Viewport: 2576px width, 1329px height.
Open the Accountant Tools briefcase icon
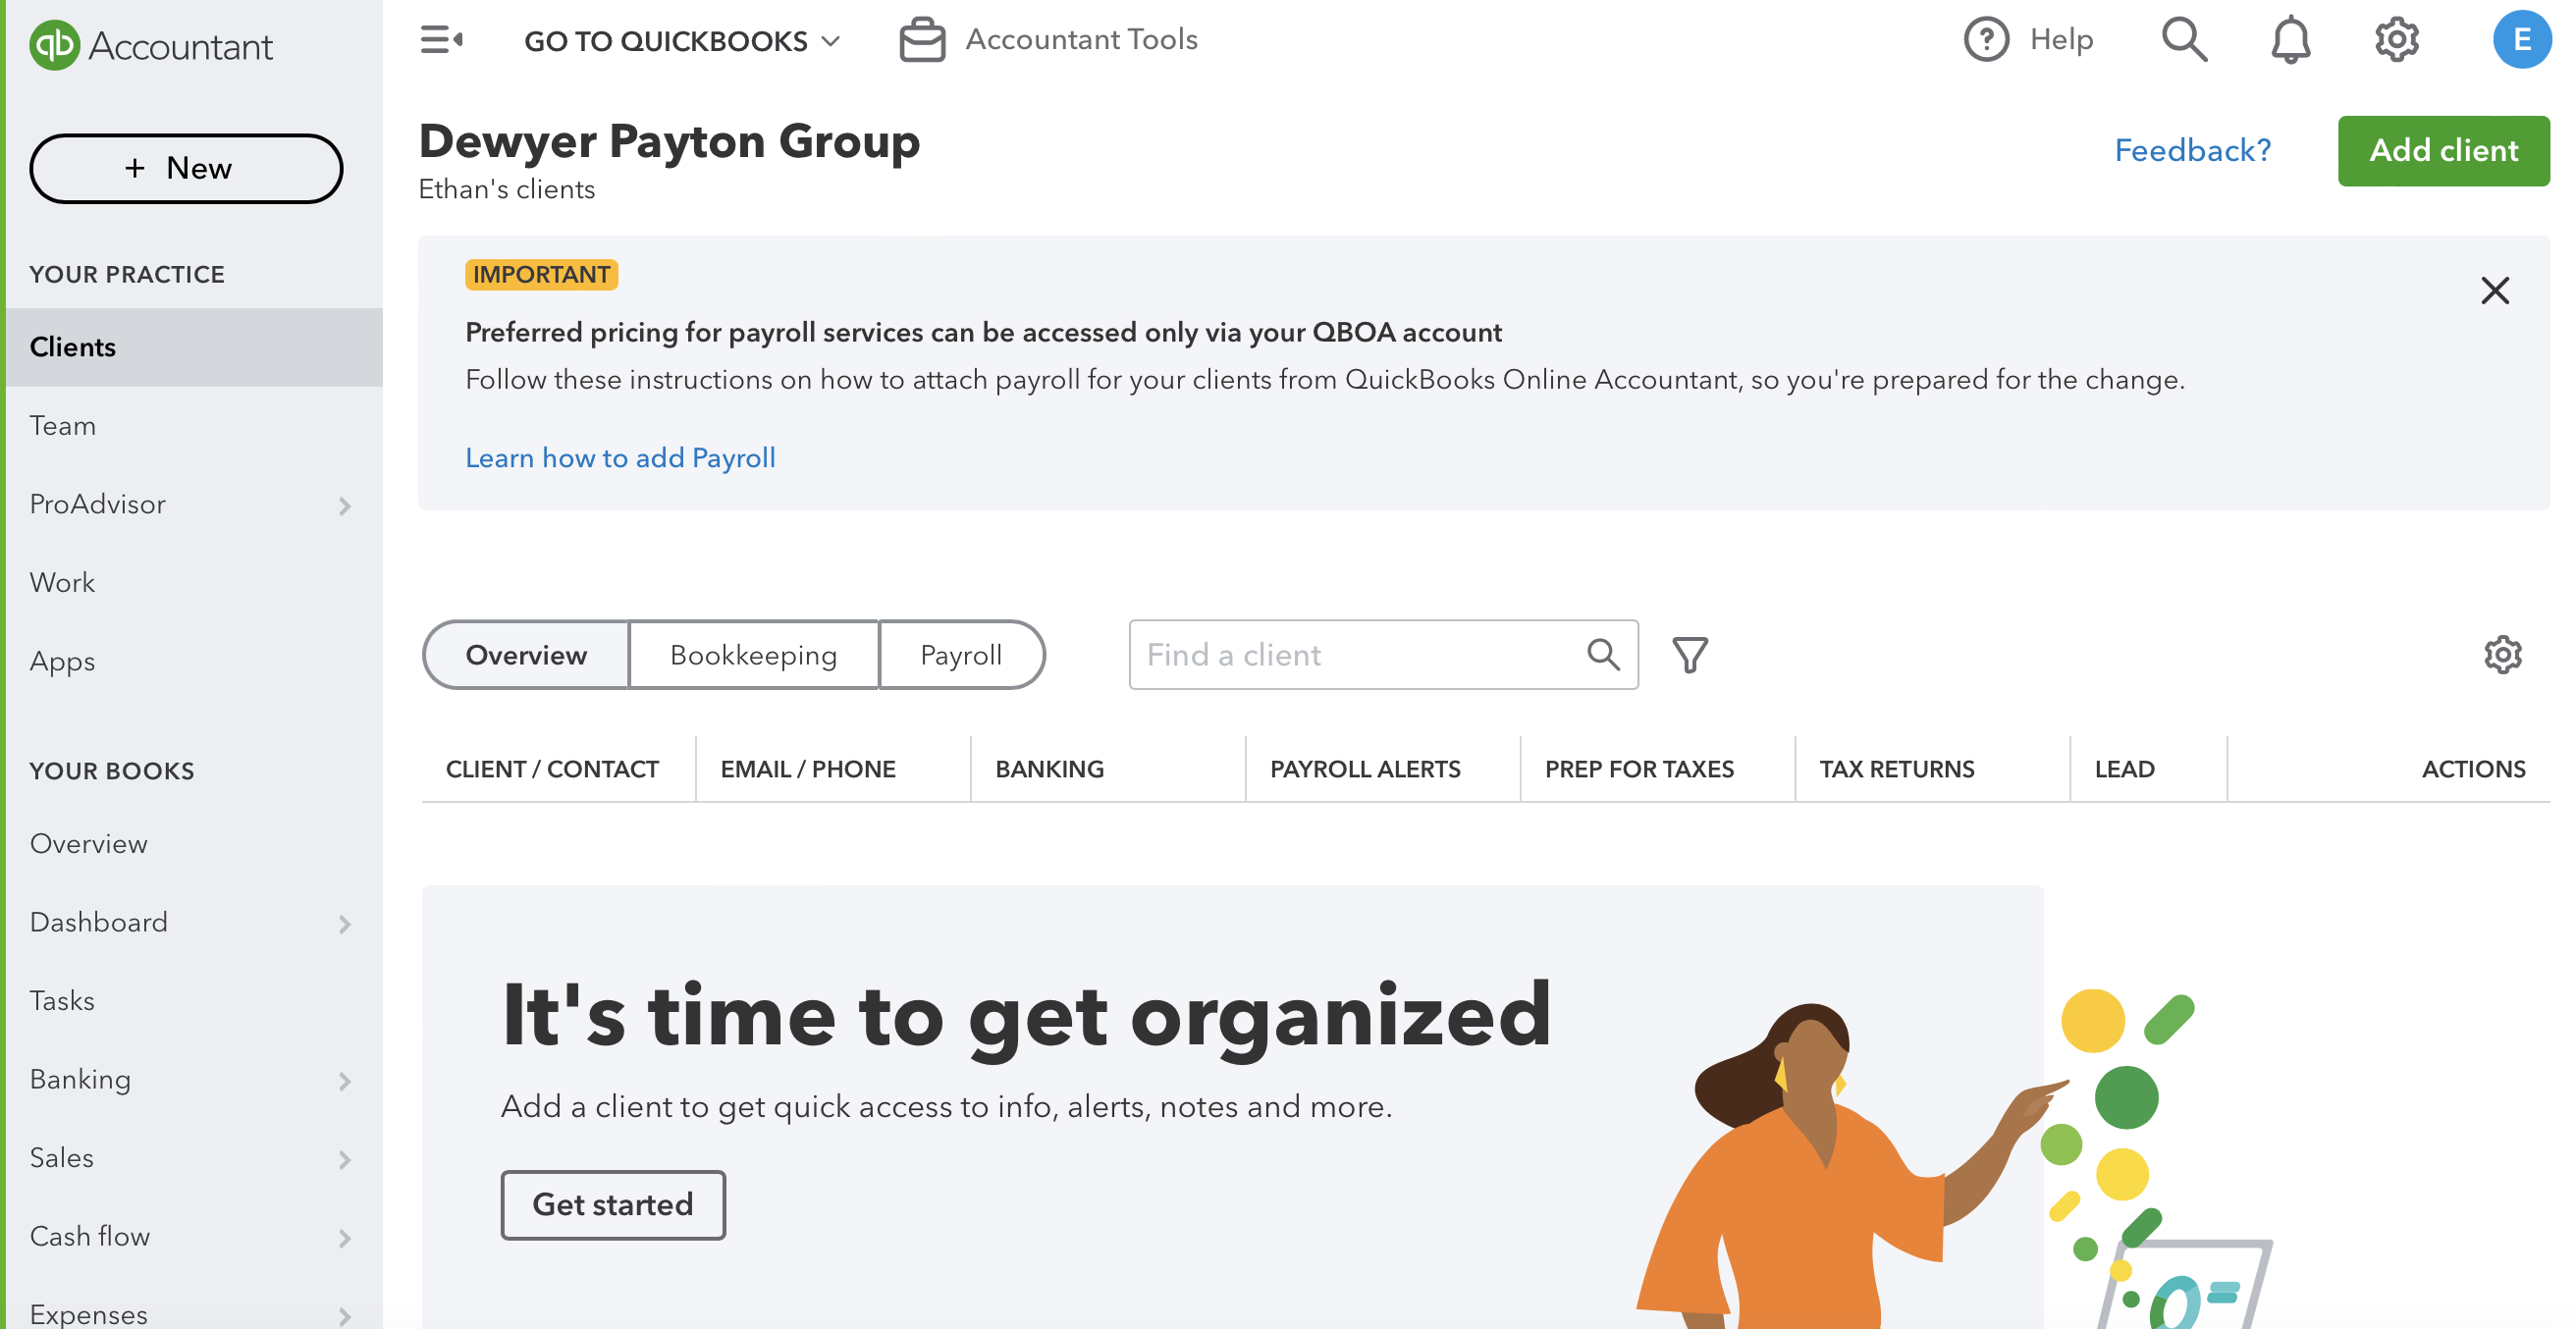tap(922, 40)
